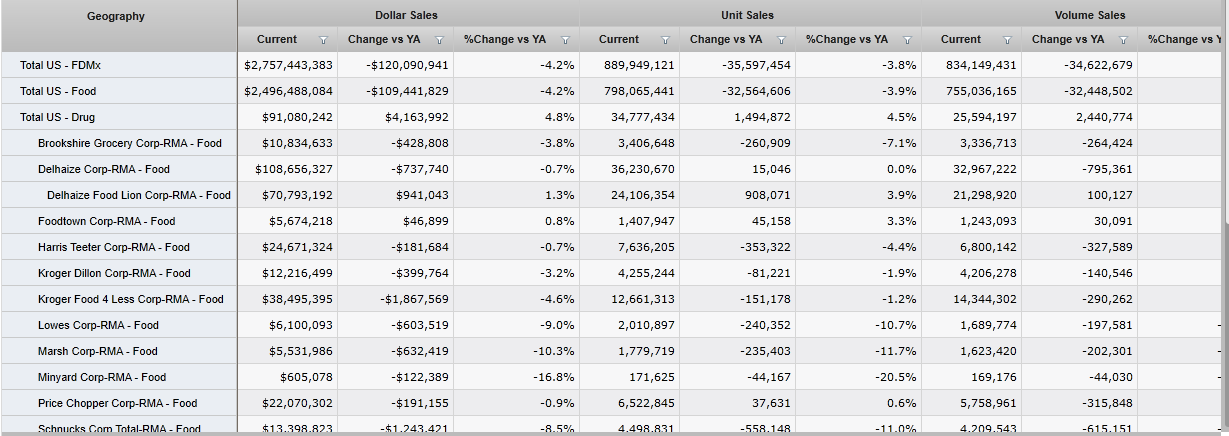Open filter for Volume Sales Current column
The height and width of the screenshot is (436, 1229).
(1006, 41)
